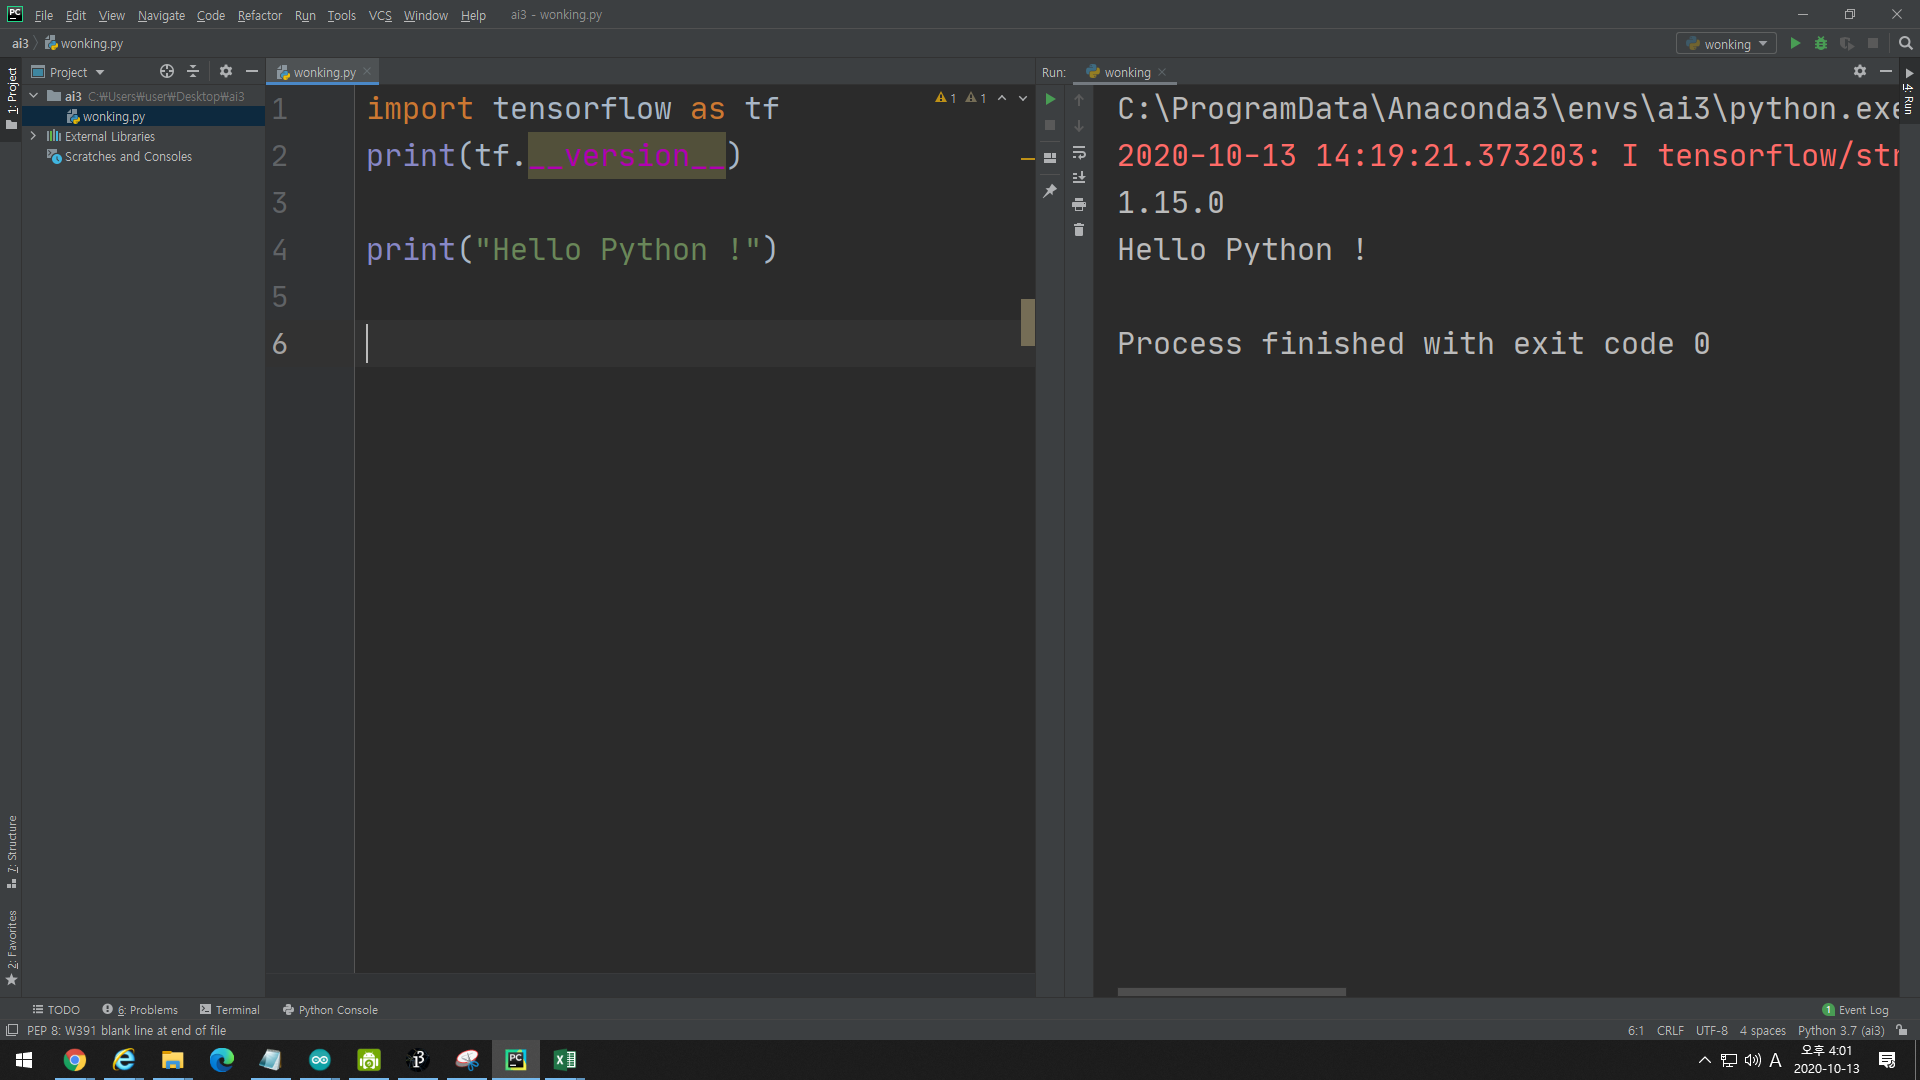This screenshot has width=1920, height=1080.
Task: Pin the wonking run tab
Action: point(1050,190)
